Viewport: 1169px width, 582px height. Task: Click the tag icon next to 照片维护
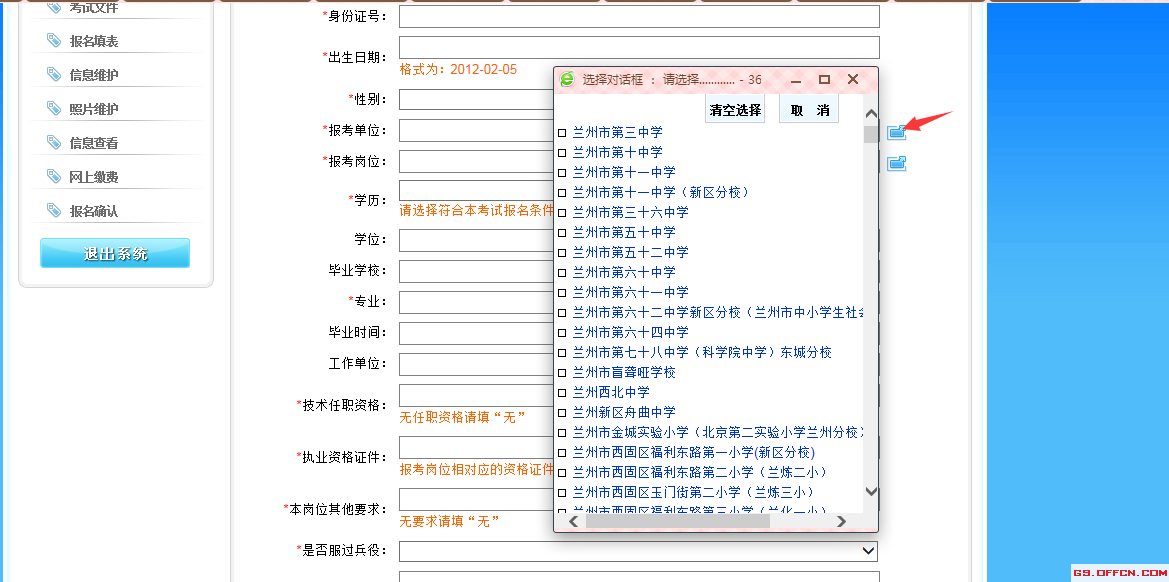pyautogui.click(x=54, y=108)
